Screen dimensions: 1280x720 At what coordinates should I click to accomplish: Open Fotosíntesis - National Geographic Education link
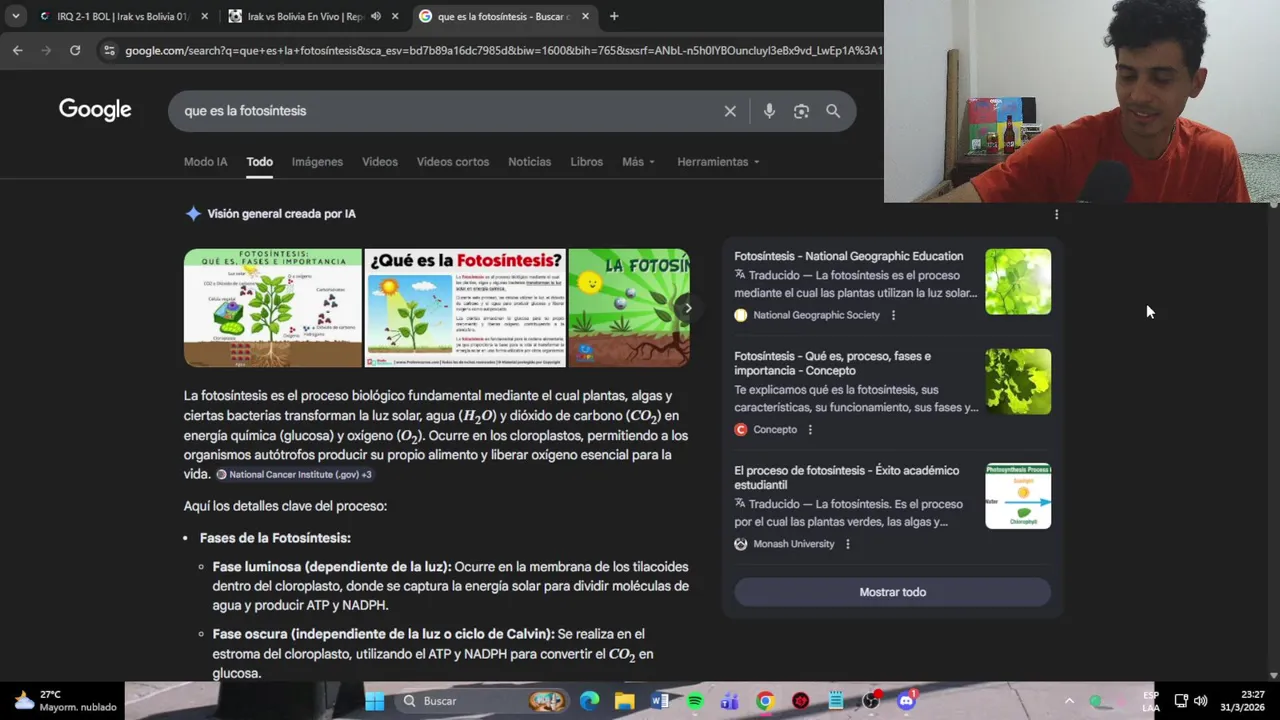click(848, 256)
